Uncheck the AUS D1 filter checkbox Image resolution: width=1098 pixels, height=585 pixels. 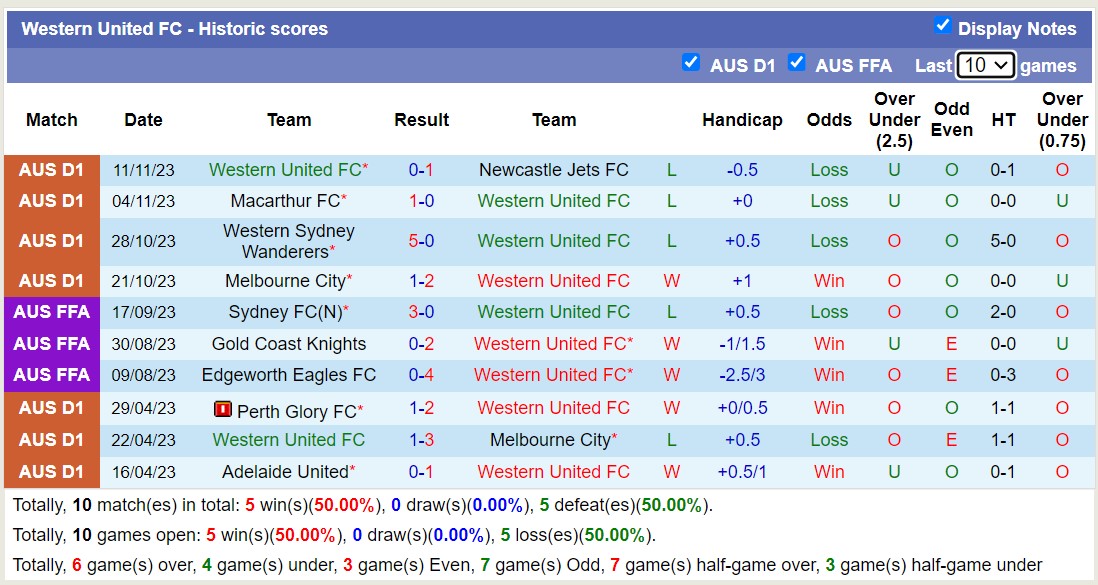point(691,62)
